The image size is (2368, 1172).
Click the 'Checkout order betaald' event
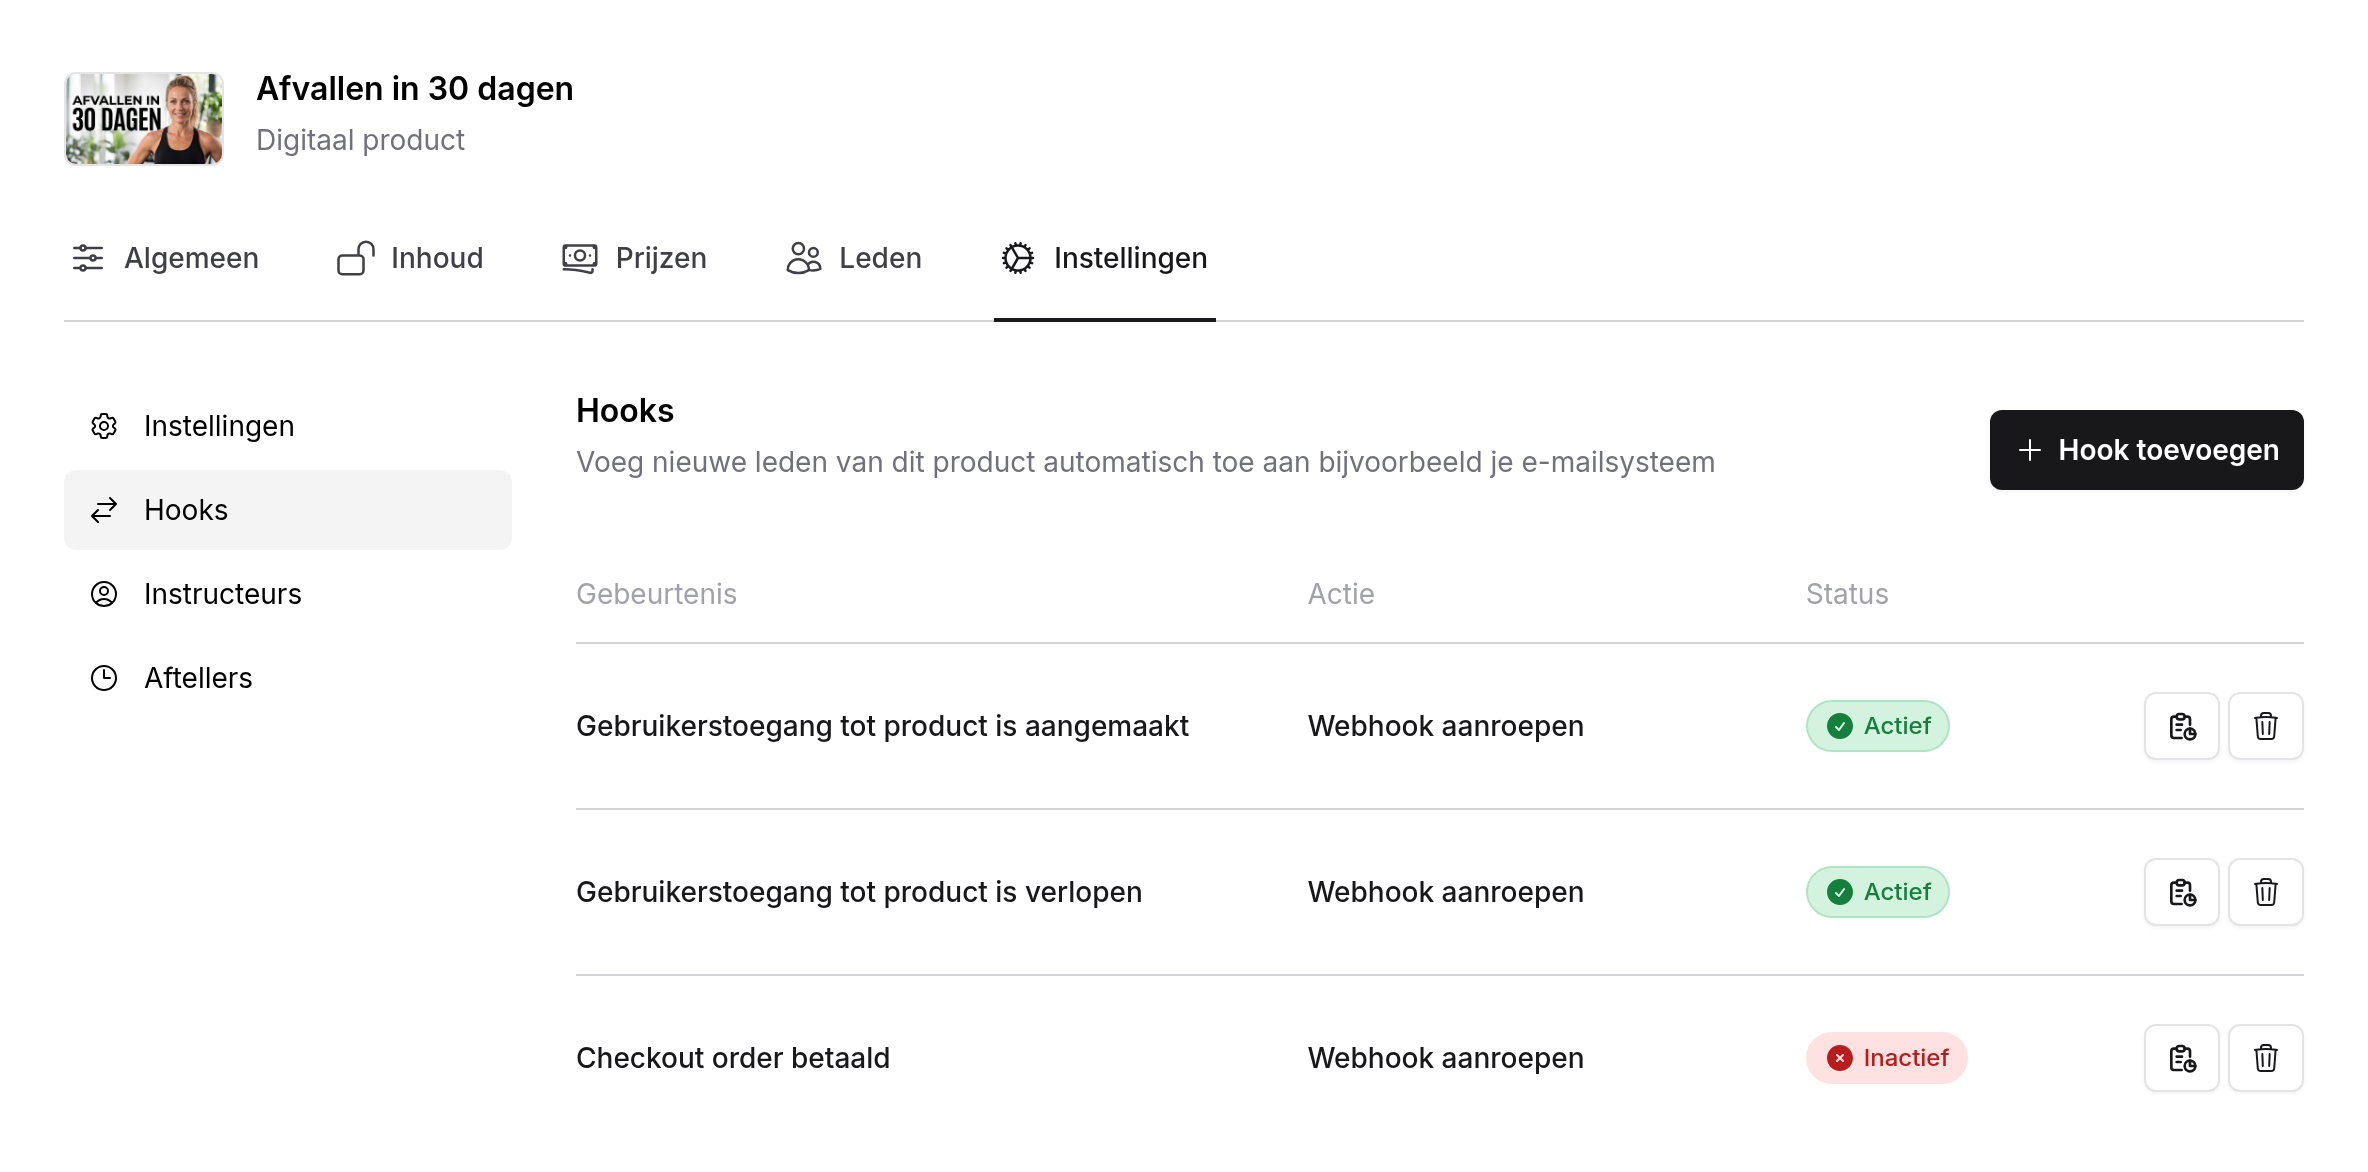click(733, 1058)
